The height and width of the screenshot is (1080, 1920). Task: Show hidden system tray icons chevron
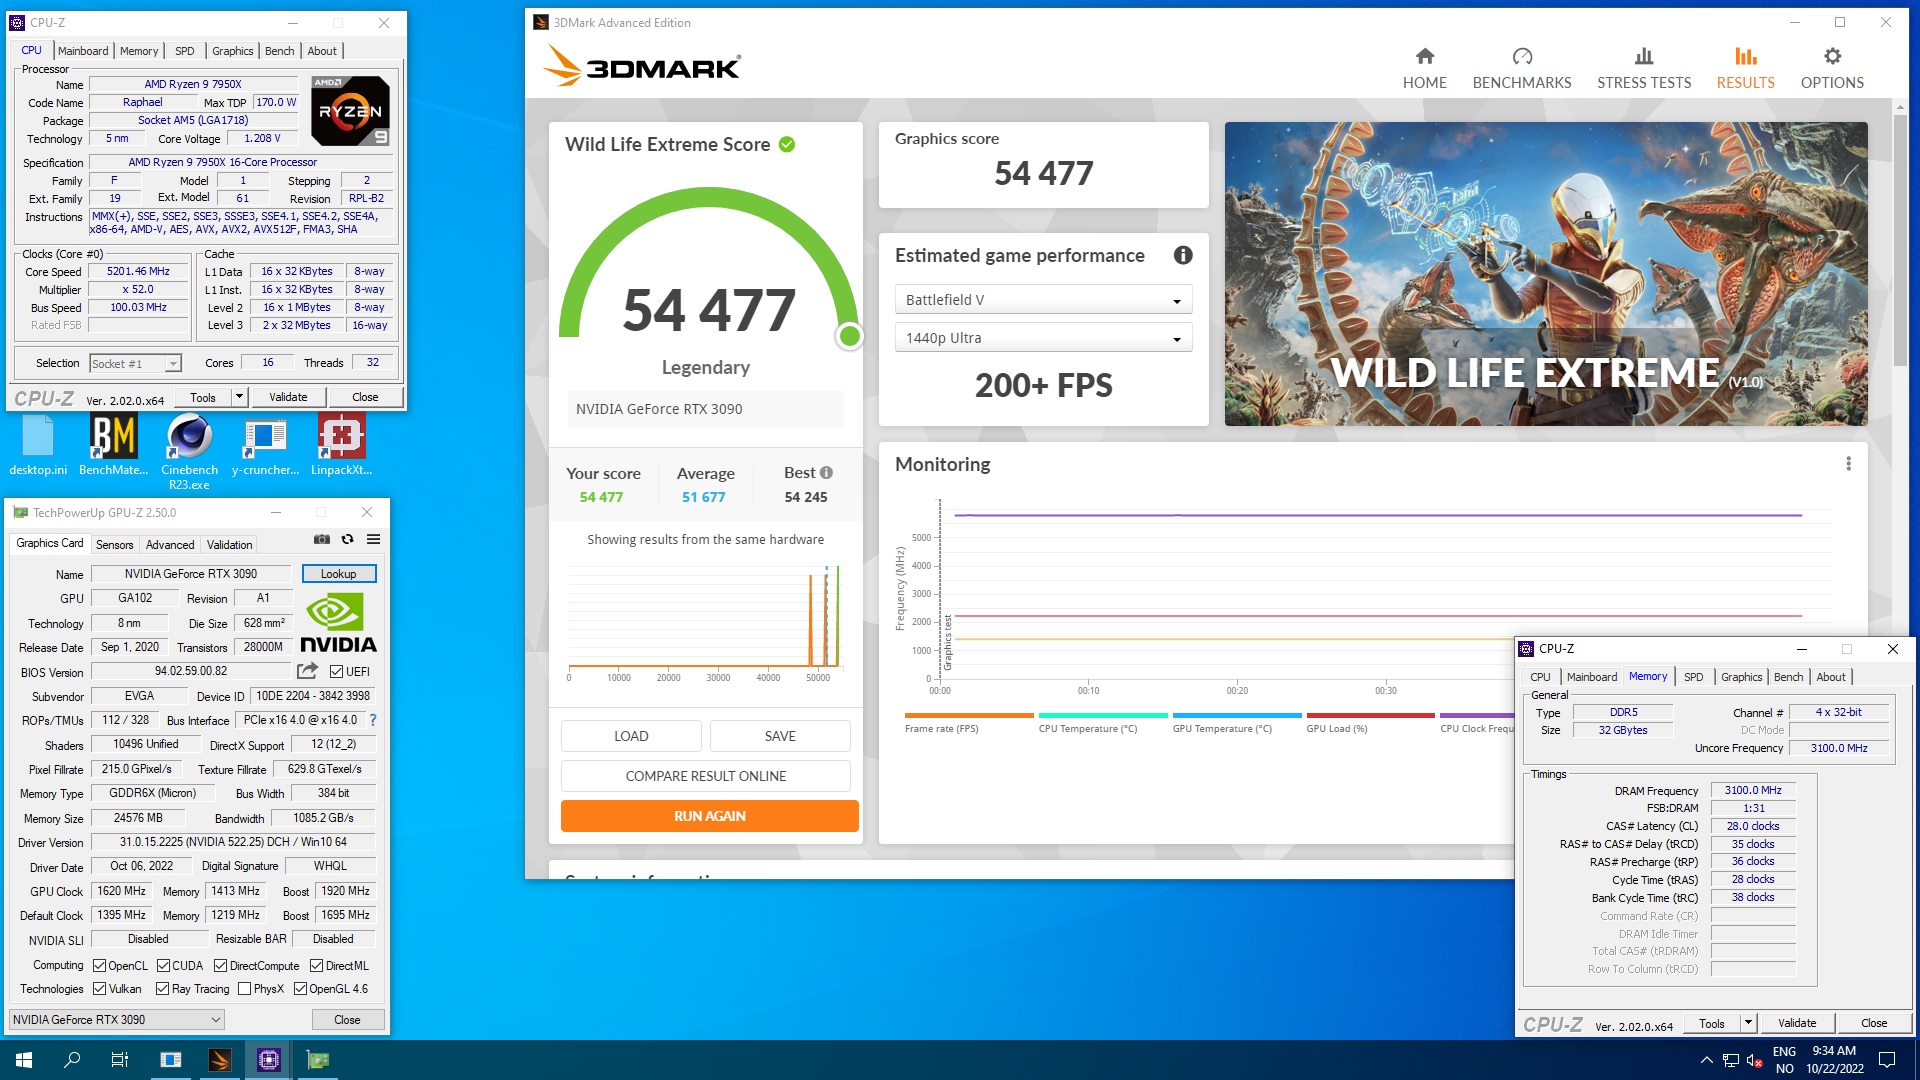pos(1706,1060)
